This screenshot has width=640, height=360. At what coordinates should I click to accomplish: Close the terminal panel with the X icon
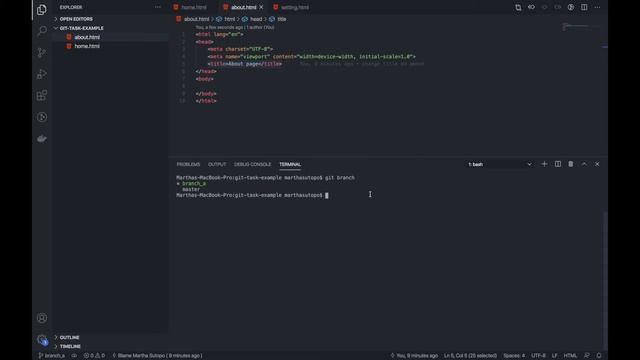[x=597, y=164]
